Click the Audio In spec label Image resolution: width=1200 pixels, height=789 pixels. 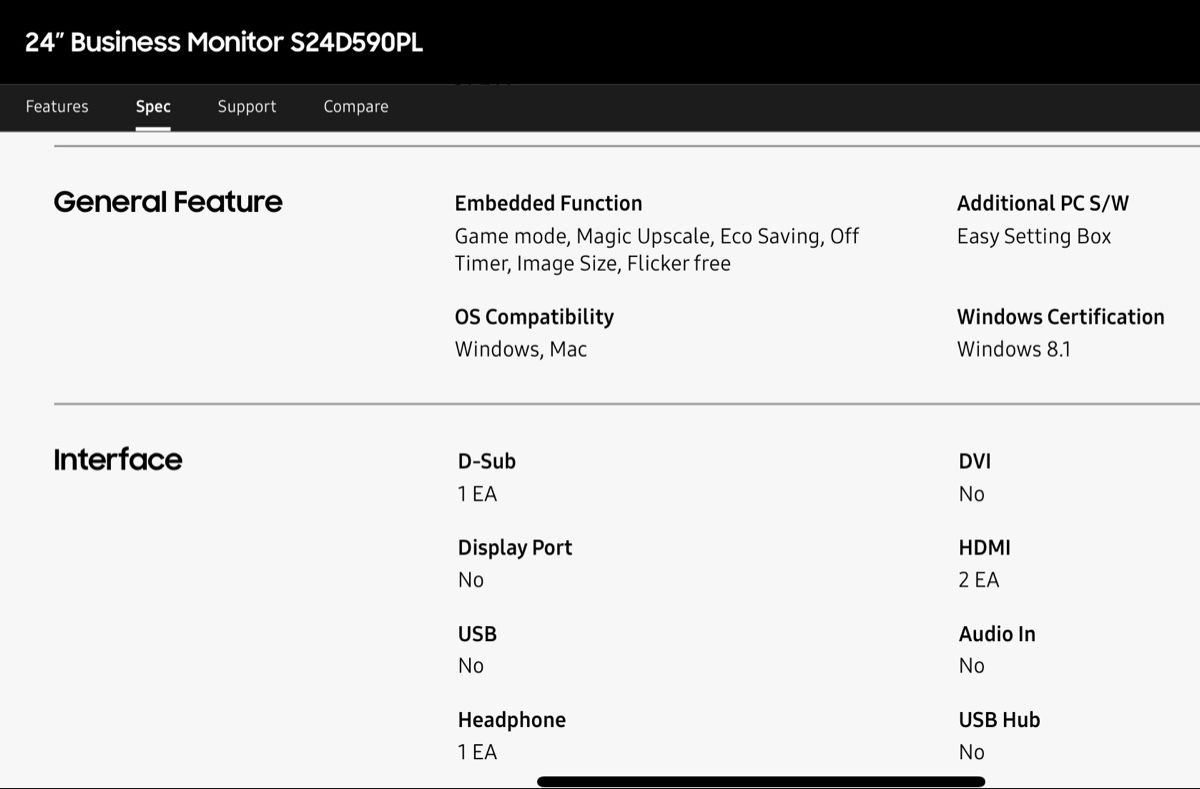tap(997, 634)
